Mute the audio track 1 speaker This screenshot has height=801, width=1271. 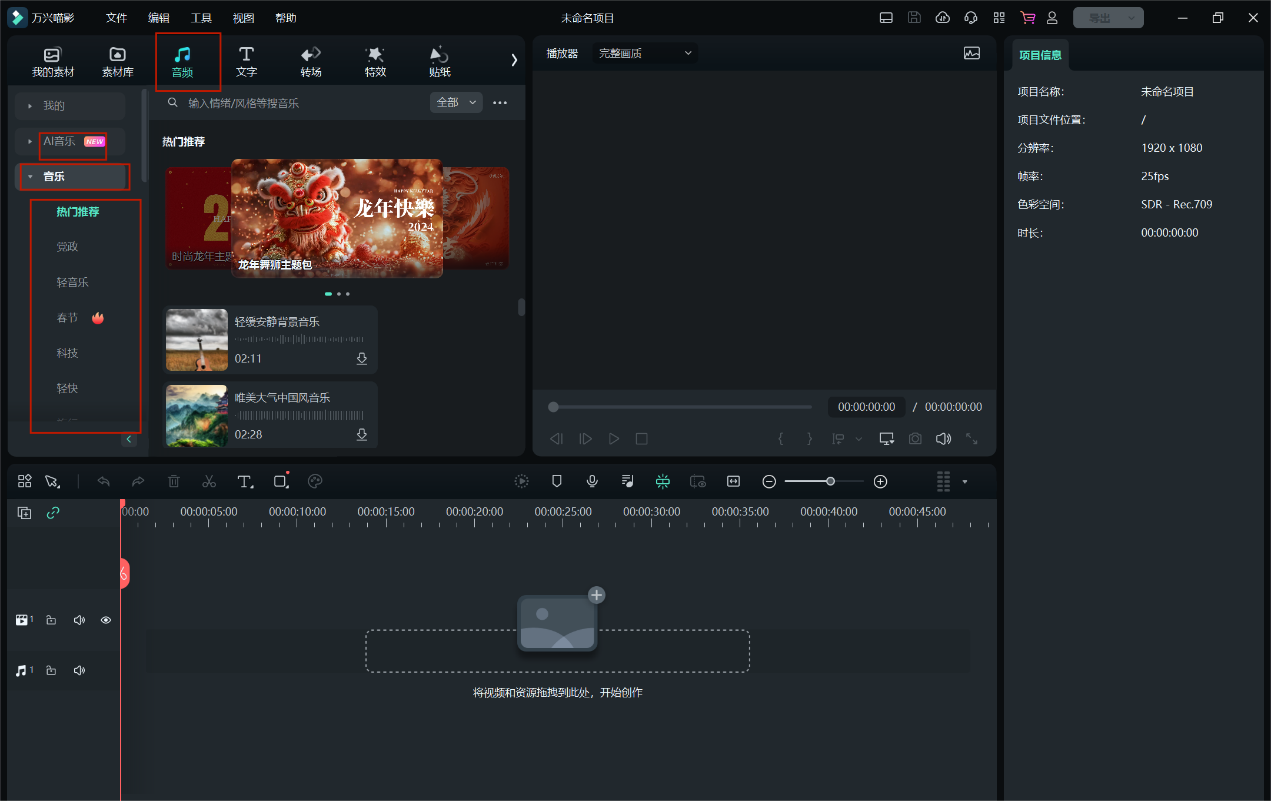(x=80, y=670)
